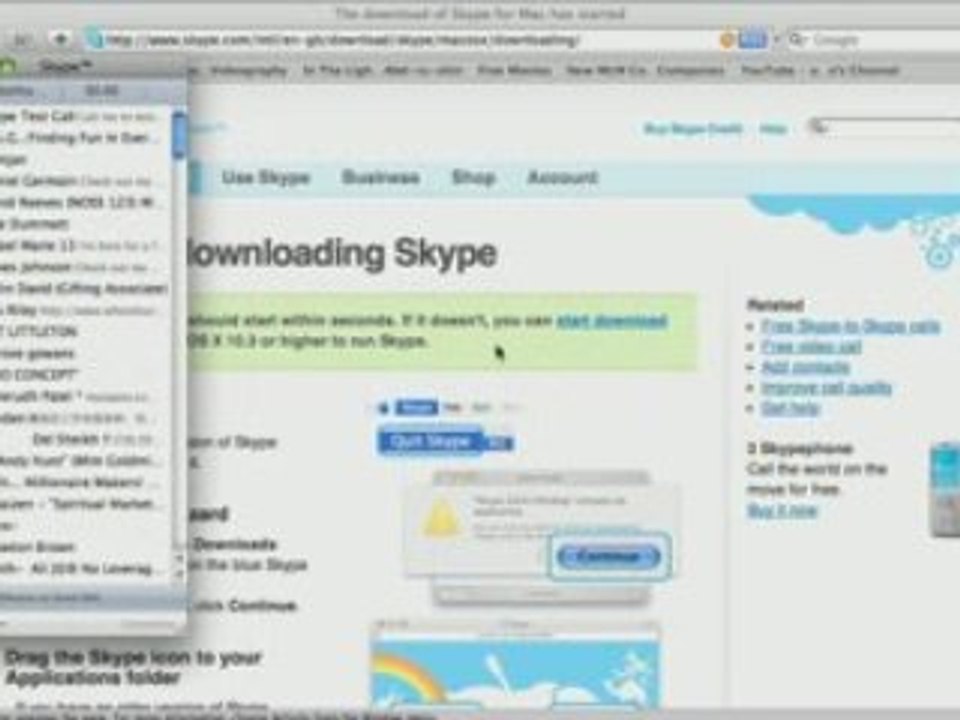960x720 pixels.
Task: Click the yellow warning triangle icon
Action: click(441, 519)
